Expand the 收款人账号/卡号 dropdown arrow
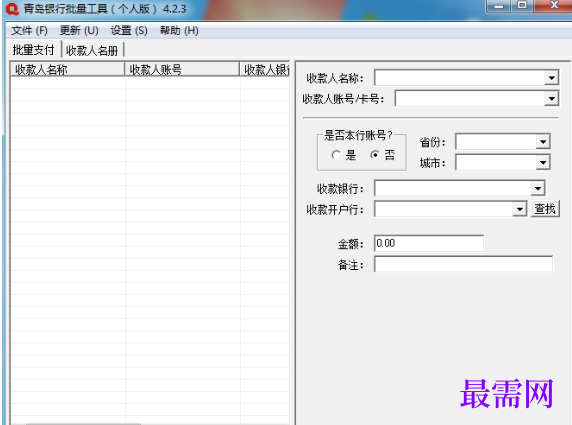The width and height of the screenshot is (572, 425). (551, 98)
